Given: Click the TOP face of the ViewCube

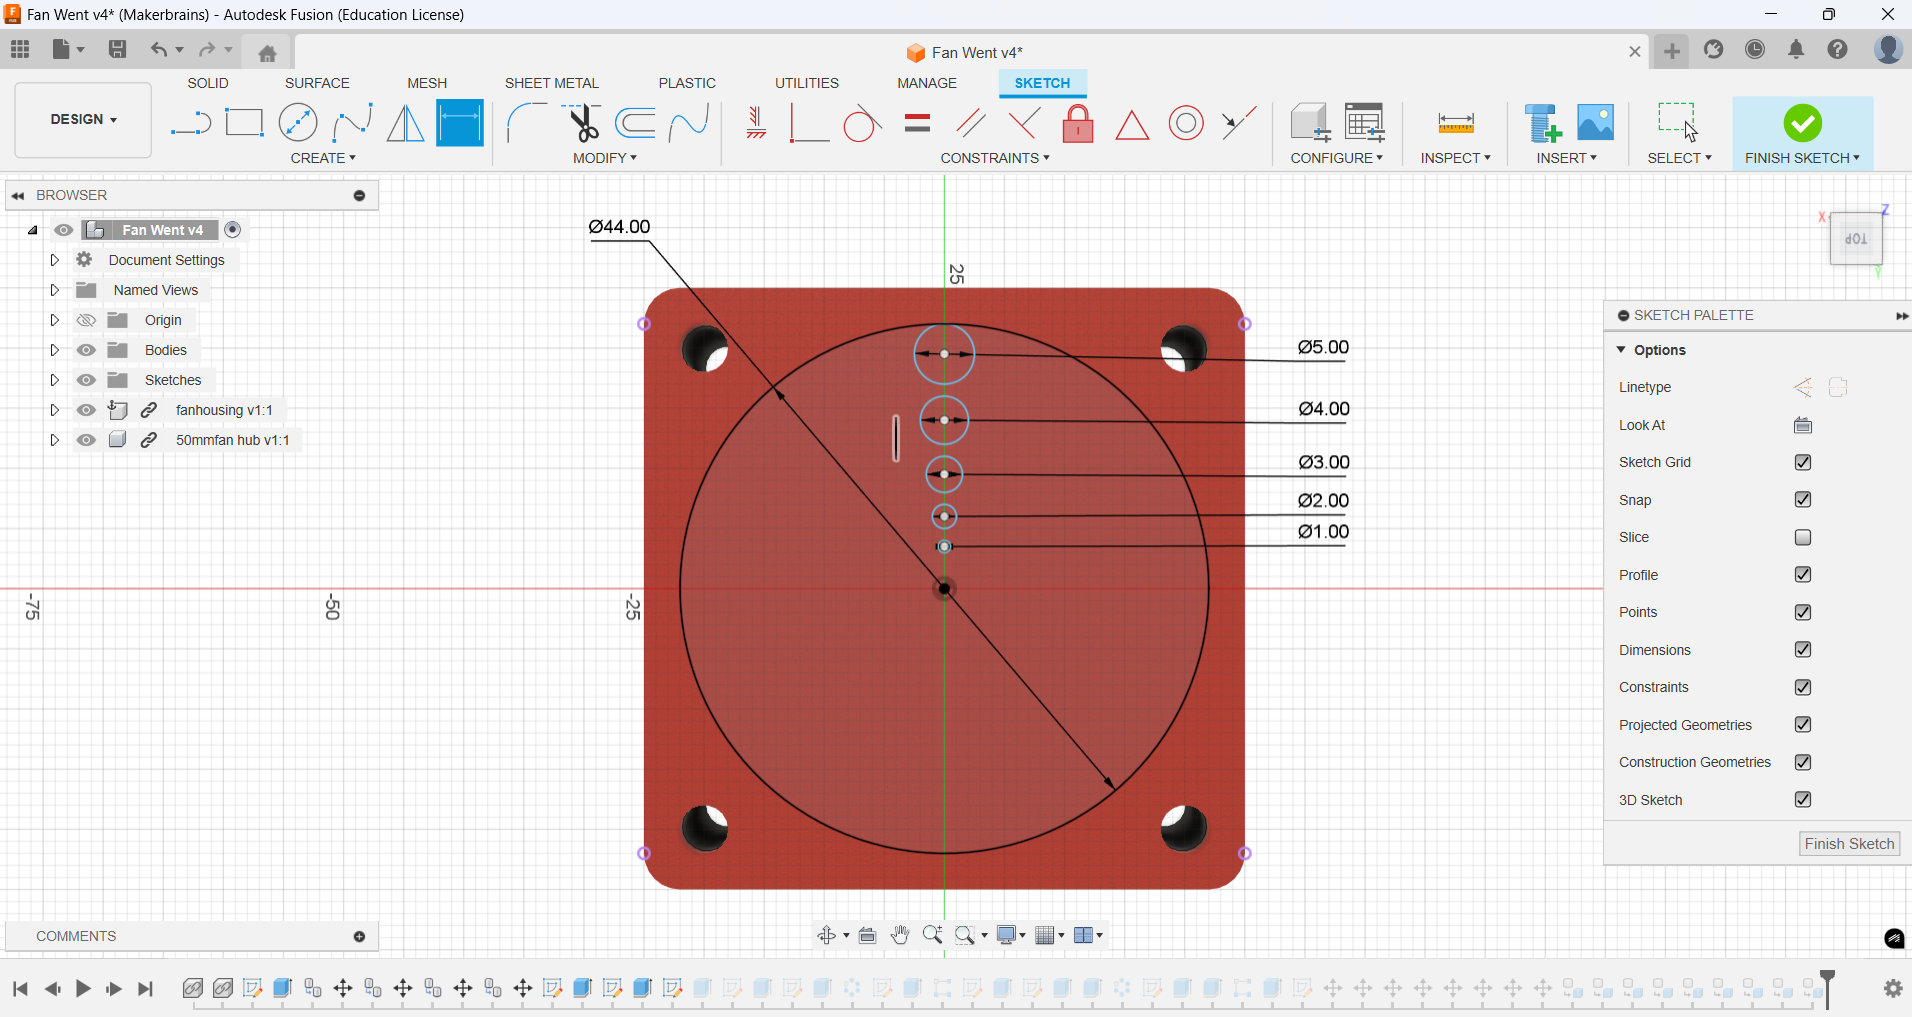Looking at the screenshot, I should (1857, 238).
